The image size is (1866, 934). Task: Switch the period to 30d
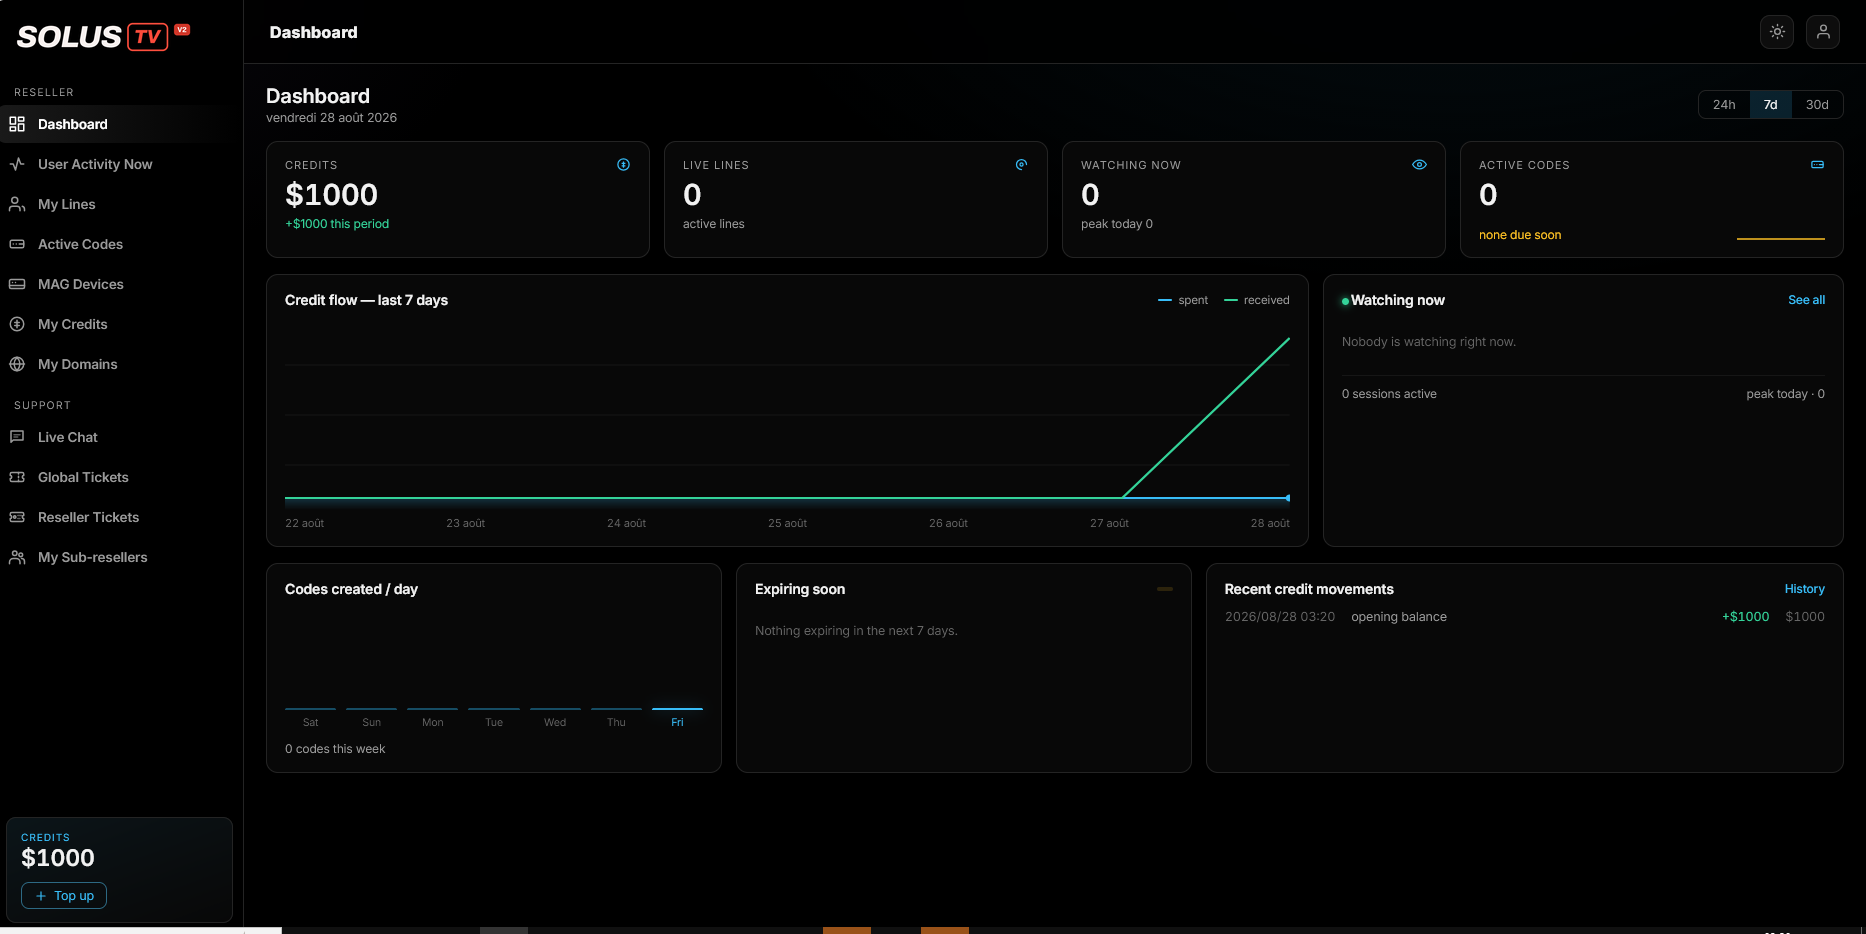pos(1817,105)
